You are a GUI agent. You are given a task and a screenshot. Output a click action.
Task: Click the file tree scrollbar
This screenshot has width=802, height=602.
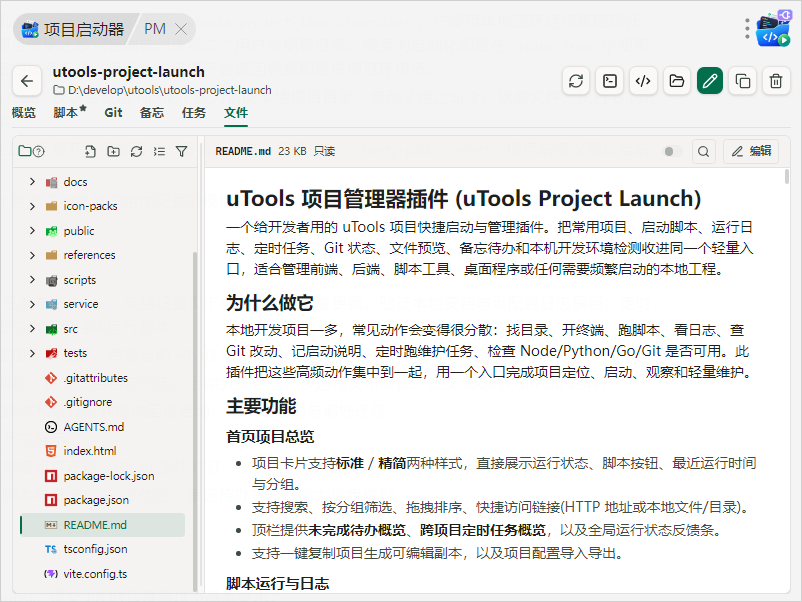(x=194, y=422)
